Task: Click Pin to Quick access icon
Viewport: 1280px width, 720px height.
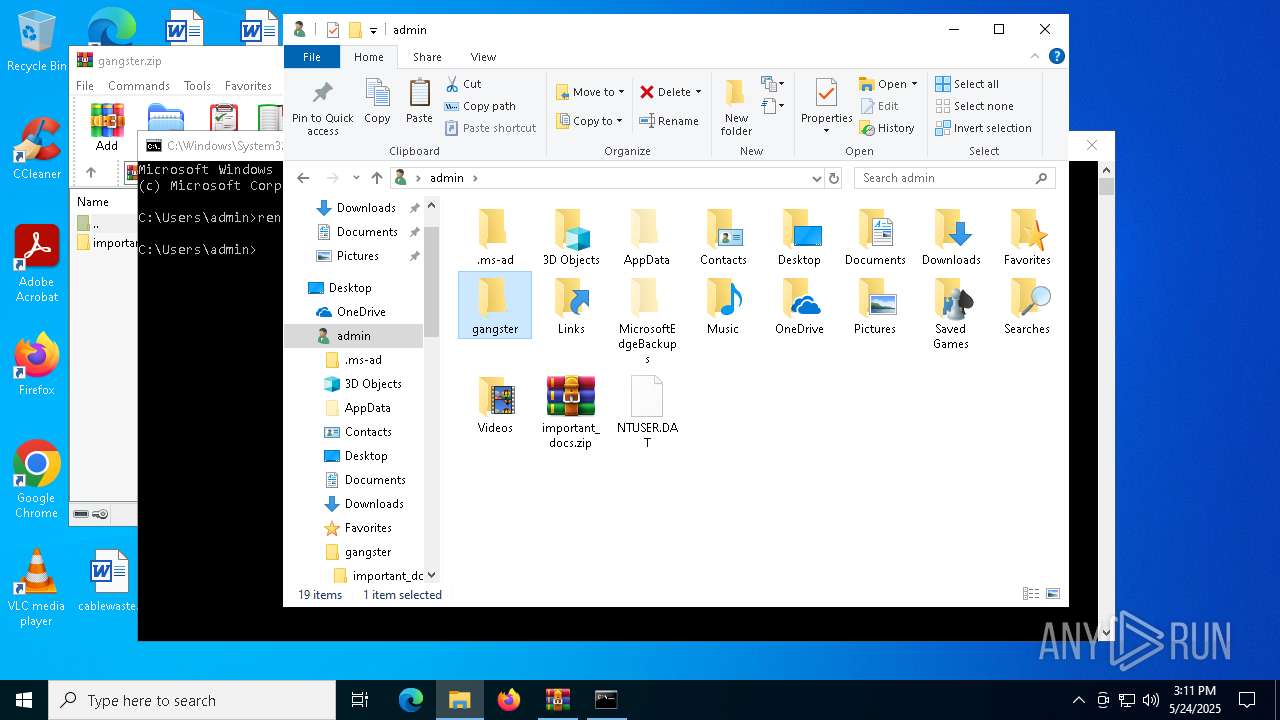Action: [322, 108]
